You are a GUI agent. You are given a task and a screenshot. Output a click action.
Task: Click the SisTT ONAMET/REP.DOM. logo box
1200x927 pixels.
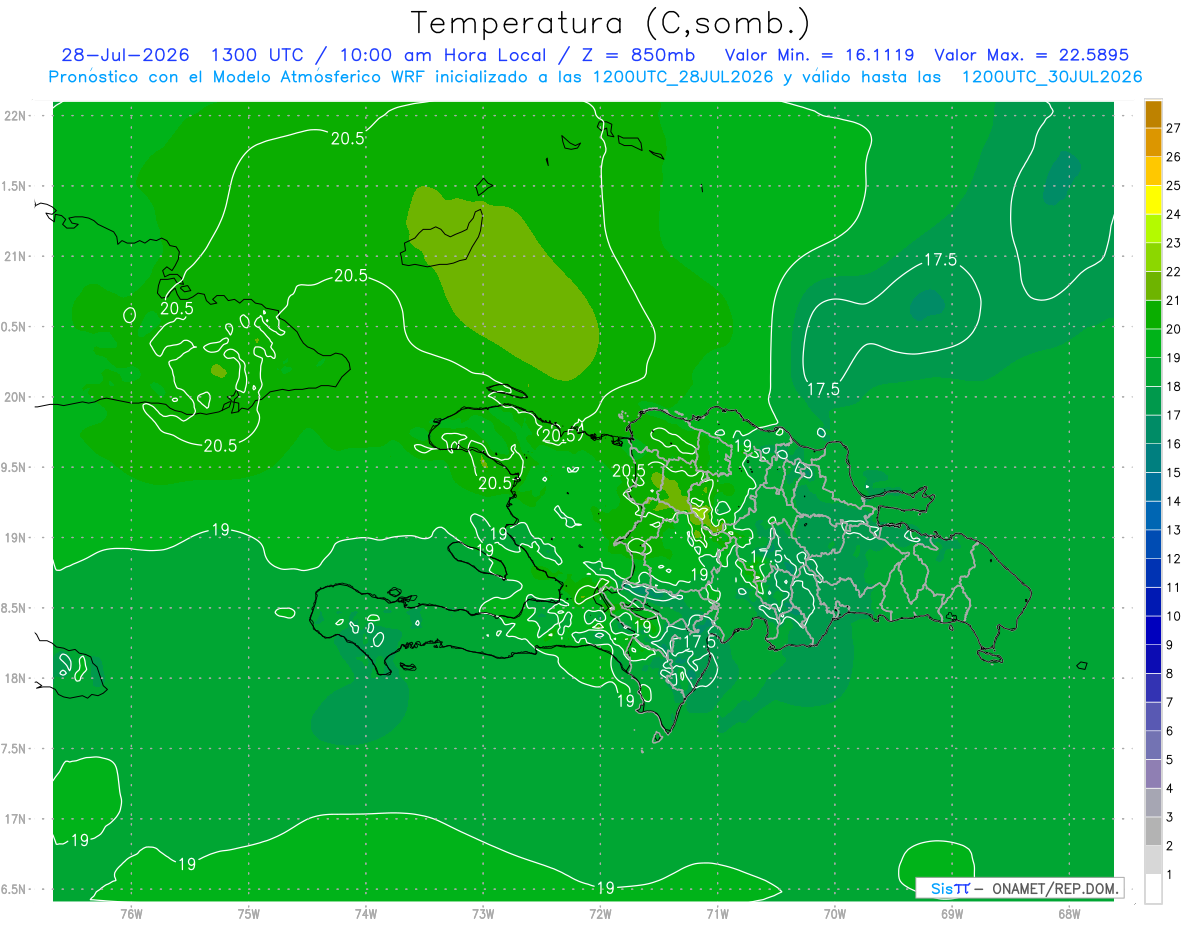tap(1019, 888)
